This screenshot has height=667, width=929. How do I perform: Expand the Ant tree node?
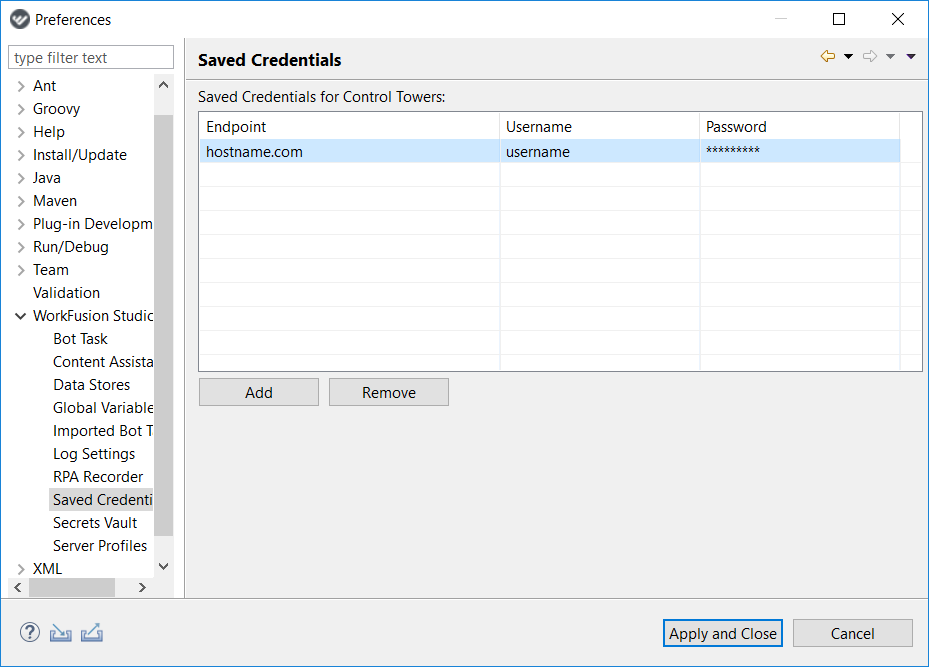(x=21, y=86)
